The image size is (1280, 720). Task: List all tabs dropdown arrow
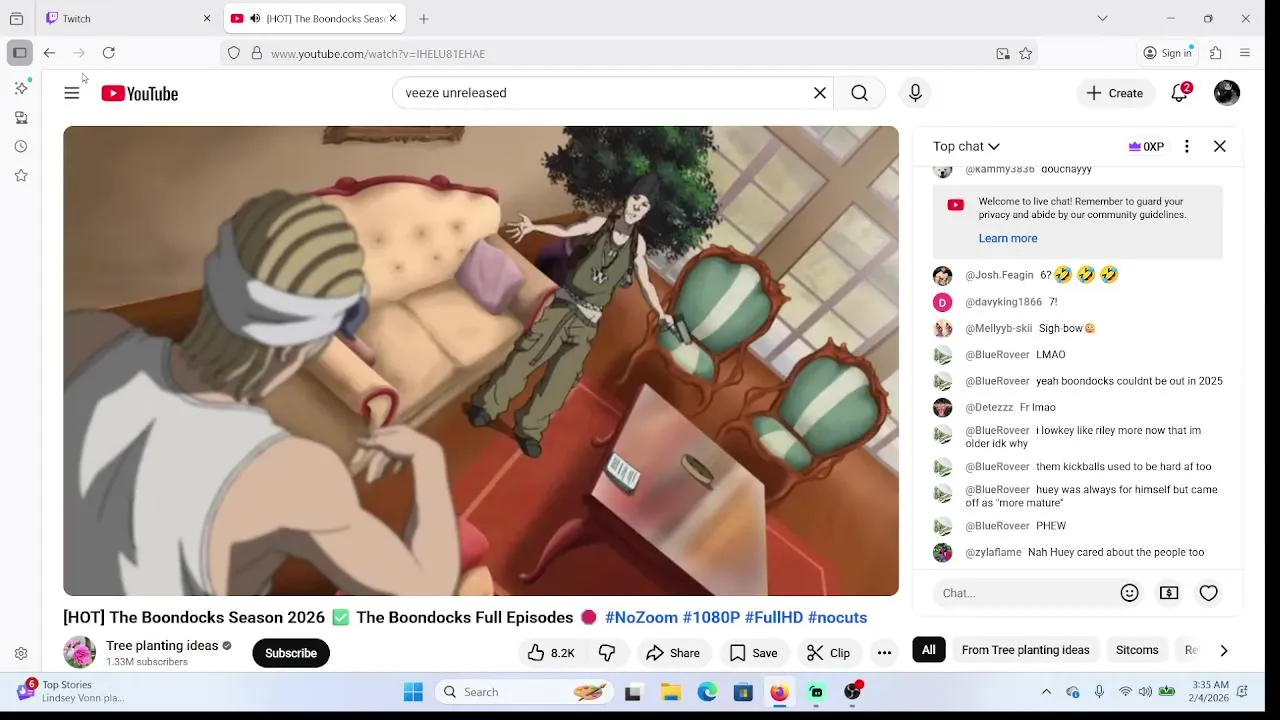pos(1102,18)
